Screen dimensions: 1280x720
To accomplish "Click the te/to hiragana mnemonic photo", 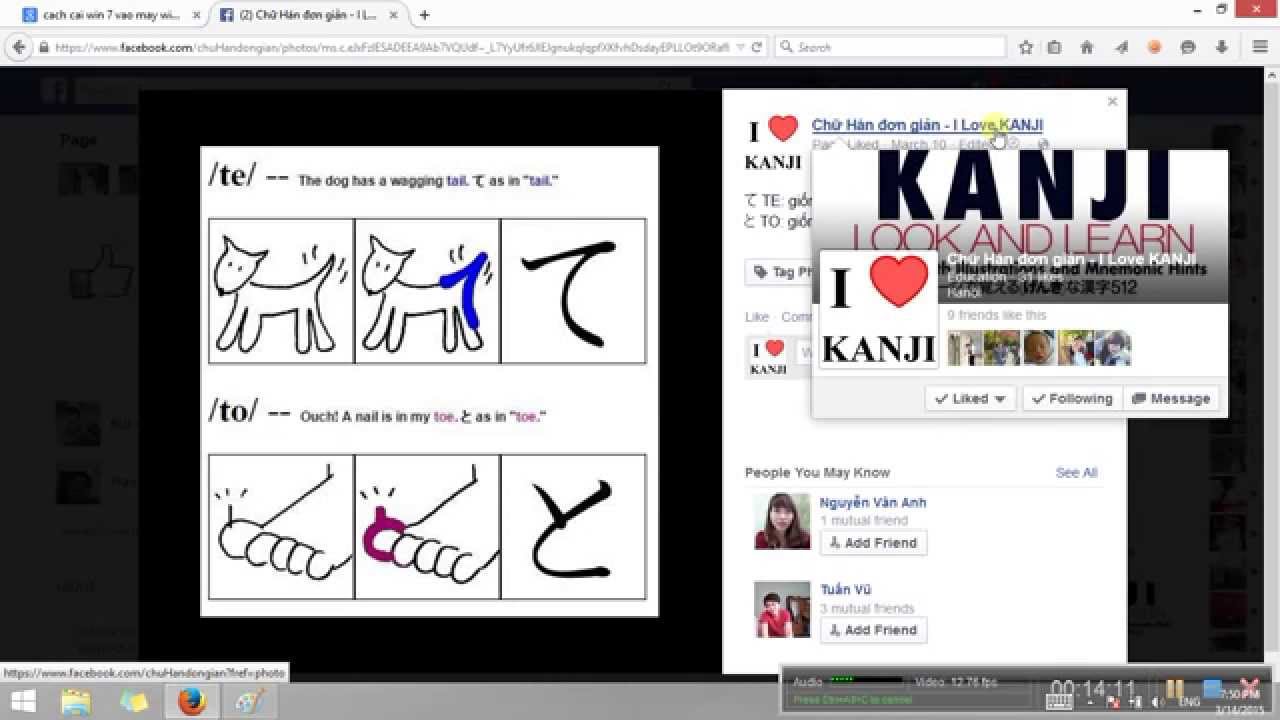I will pyautogui.click(x=429, y=381).
